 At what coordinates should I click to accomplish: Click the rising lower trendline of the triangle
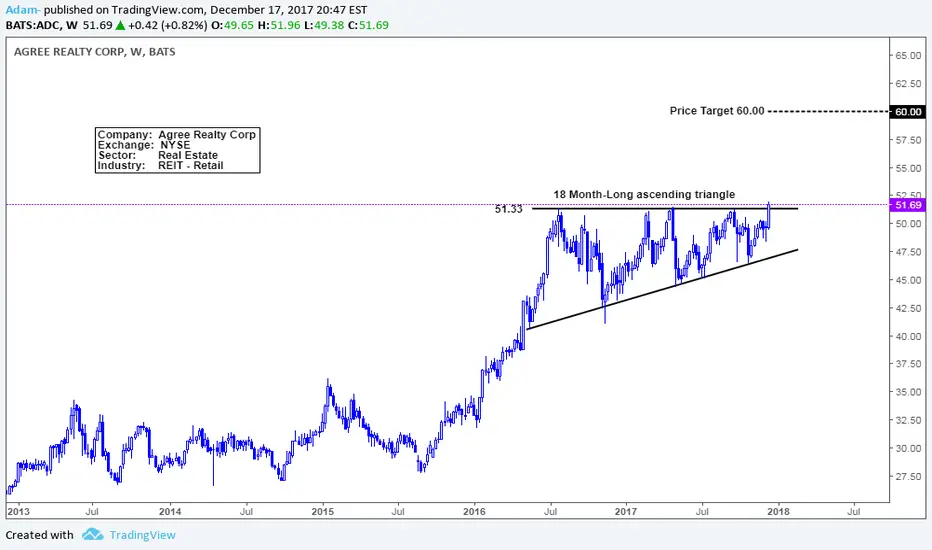point(662,289)
